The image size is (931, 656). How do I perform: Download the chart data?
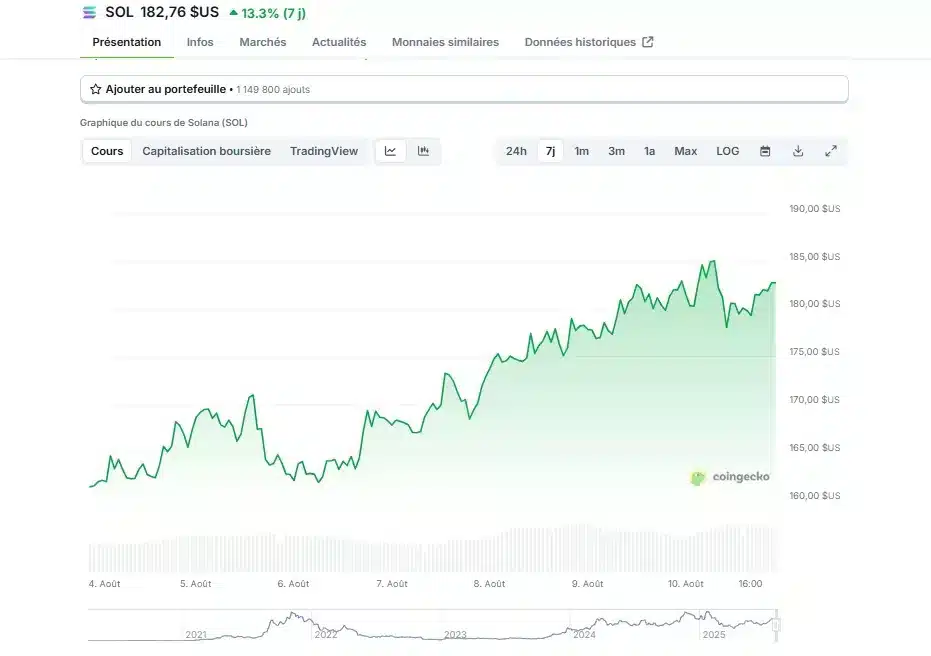[x=798, y=151]
